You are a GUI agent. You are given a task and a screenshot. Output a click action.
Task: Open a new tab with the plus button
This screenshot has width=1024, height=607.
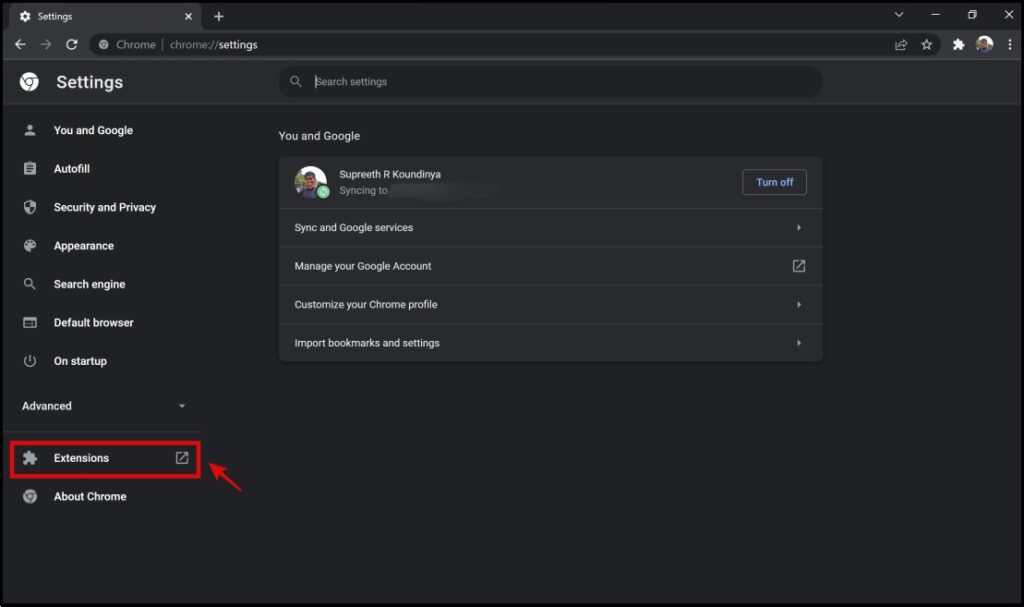tap(219, 16)
